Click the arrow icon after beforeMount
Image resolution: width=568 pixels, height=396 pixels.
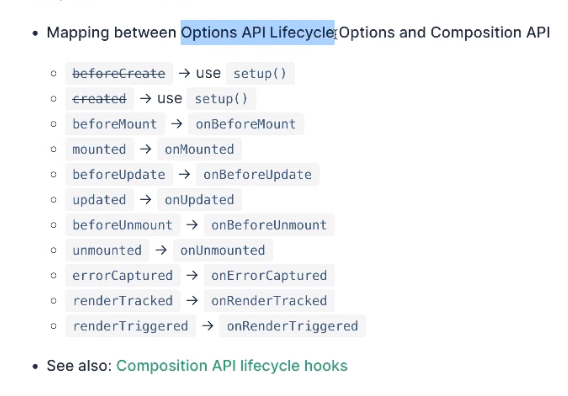177,124
